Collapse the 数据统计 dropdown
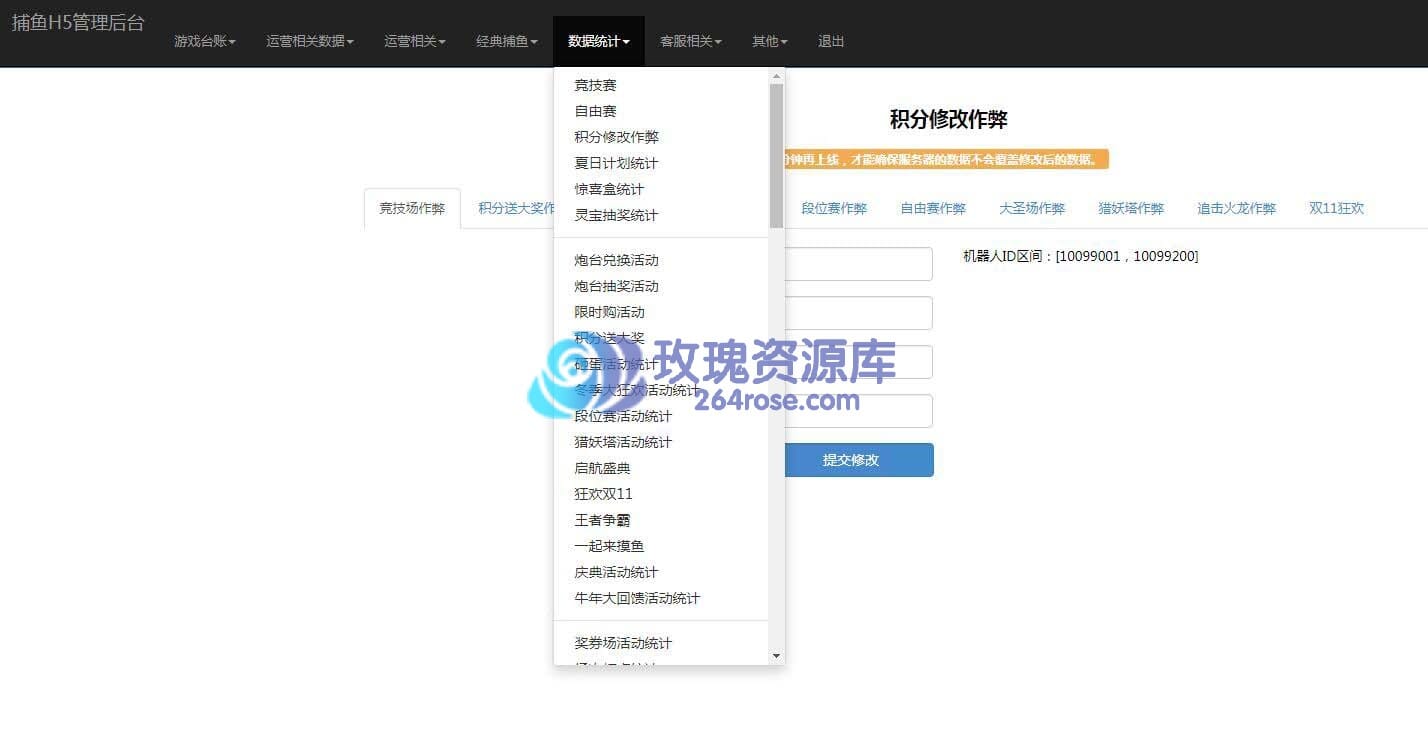This screenshot has height=750, width=1428. (x=599, y=41)
